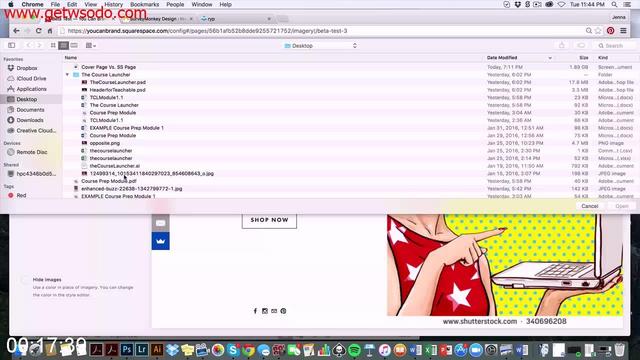Open Chrome's hamburger menu

[623, 31]
